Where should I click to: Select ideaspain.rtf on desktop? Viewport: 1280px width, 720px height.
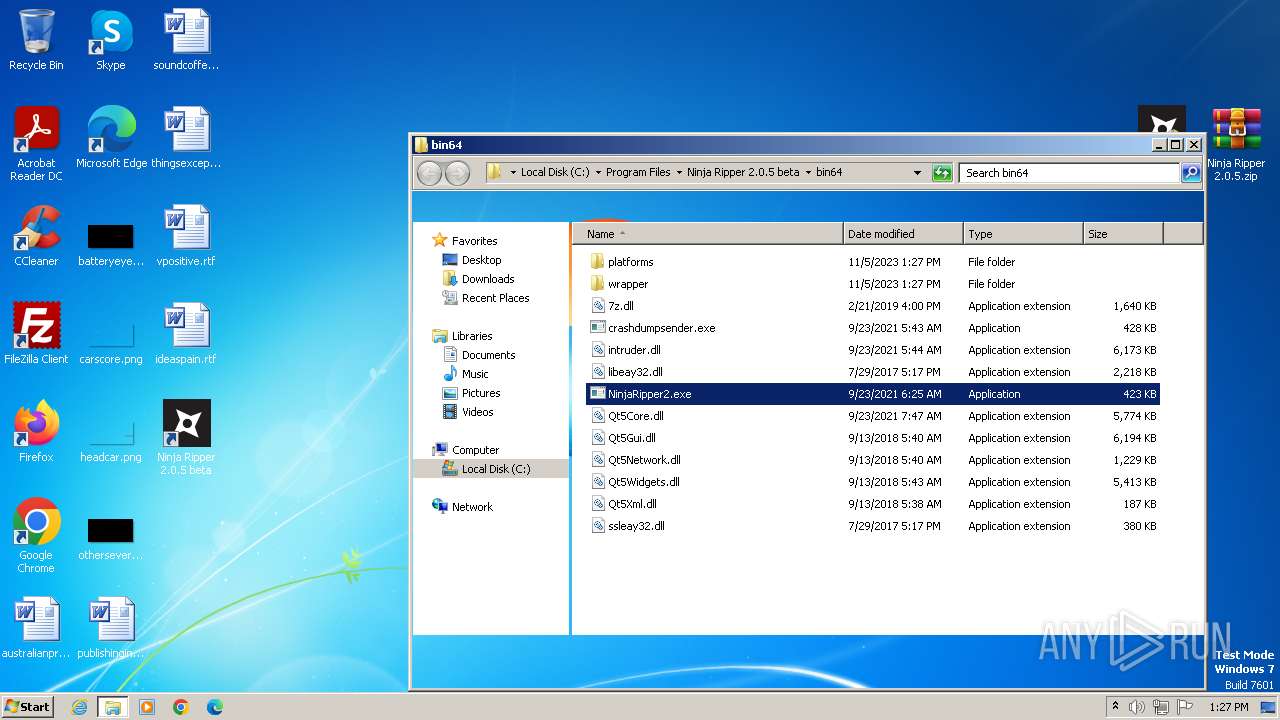pos(186,334)
